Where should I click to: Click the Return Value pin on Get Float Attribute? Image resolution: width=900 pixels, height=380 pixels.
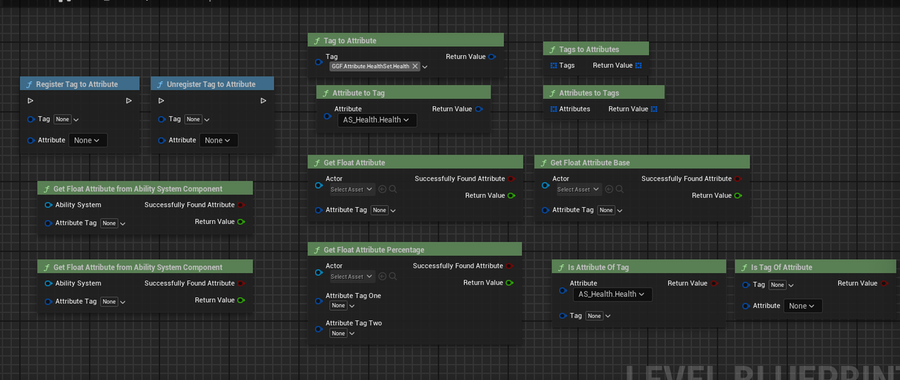click(511, 196)
